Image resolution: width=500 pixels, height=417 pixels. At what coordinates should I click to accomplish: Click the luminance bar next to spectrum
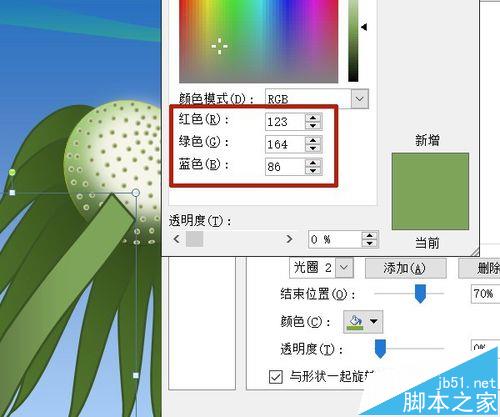click(x=353, y=41)
